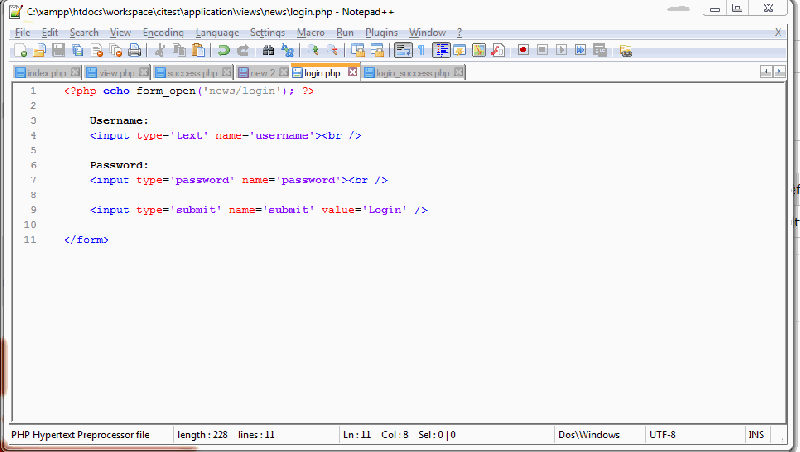Click the Redo toolbar icon
Screen dimensions: 800x452
243,50
